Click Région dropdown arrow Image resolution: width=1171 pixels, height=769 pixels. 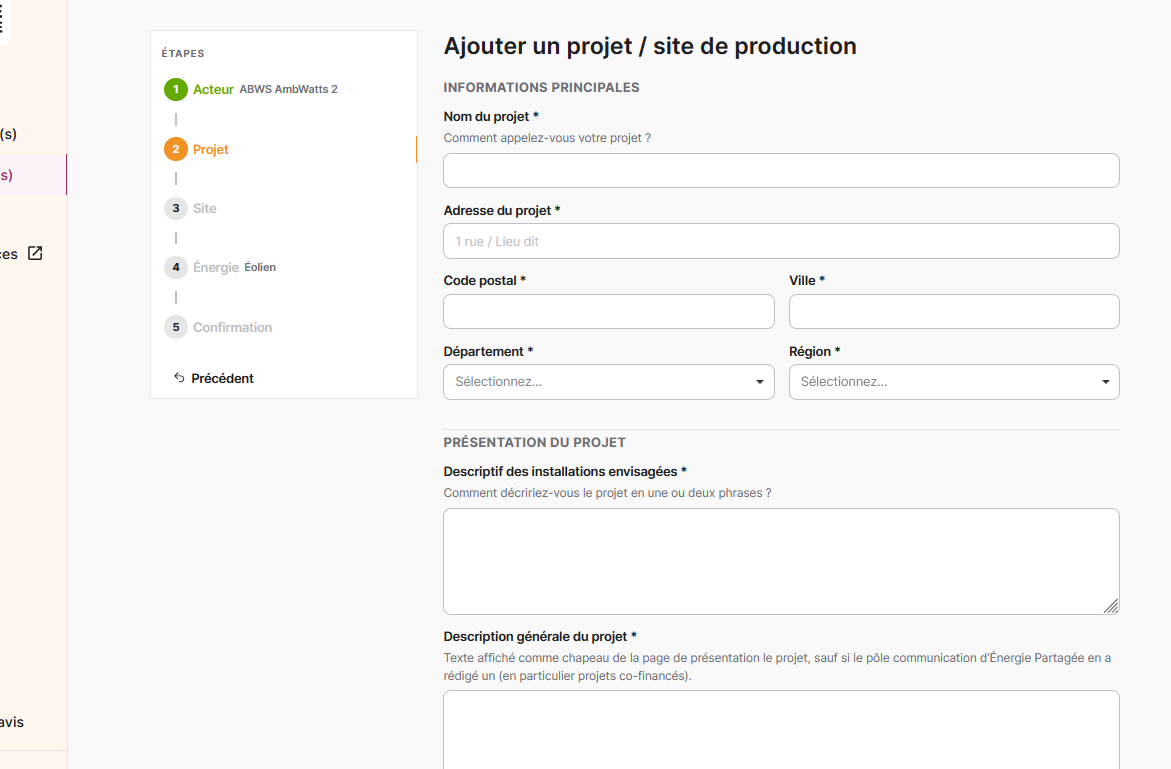click(1105, 382)
